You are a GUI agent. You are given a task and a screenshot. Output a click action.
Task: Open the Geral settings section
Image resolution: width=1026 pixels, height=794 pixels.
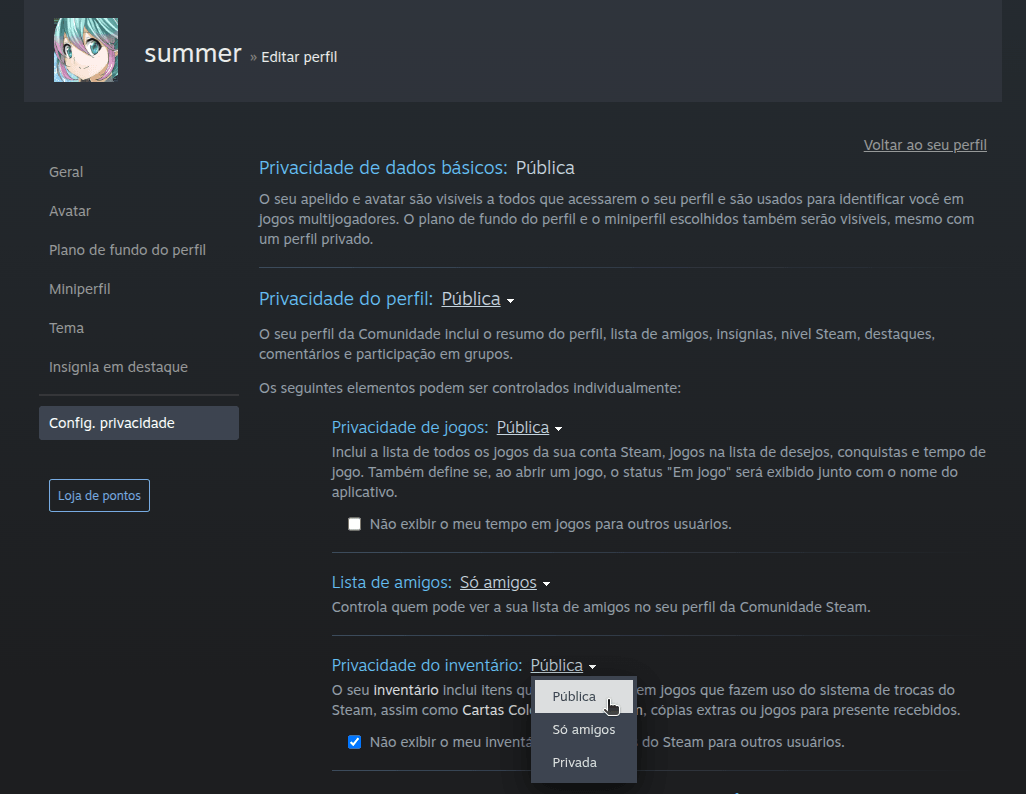click(x=66, y=171)
